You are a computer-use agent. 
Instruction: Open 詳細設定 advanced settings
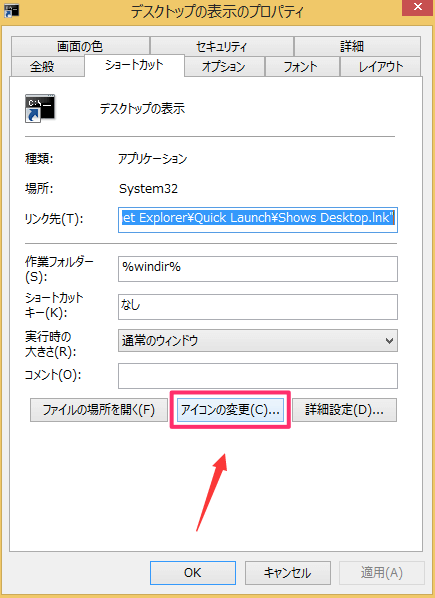tap(344, 410)
